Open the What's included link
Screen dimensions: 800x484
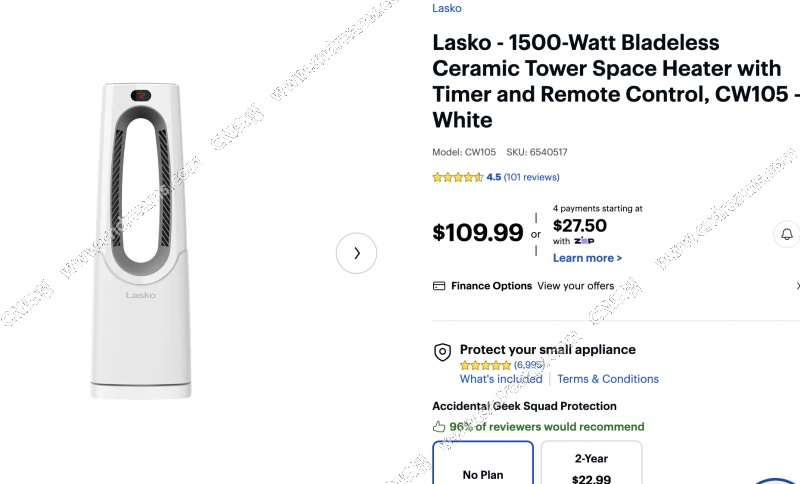[501, 379]
